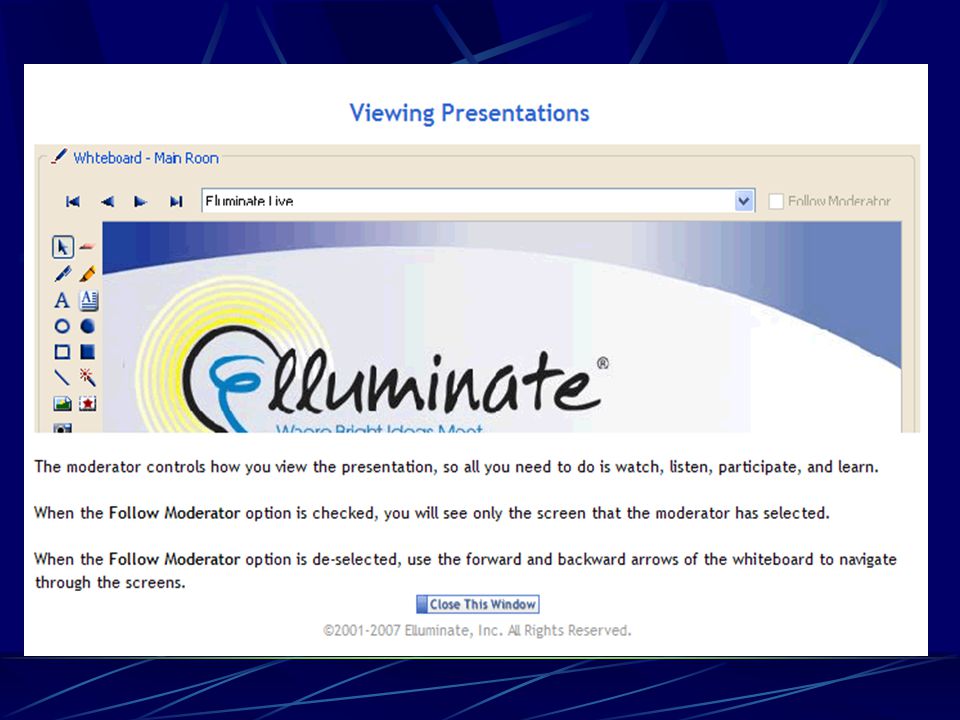Go to the previous whiteboard screen
The width and height of the screenshot is (960, 720).
point(107,201)
